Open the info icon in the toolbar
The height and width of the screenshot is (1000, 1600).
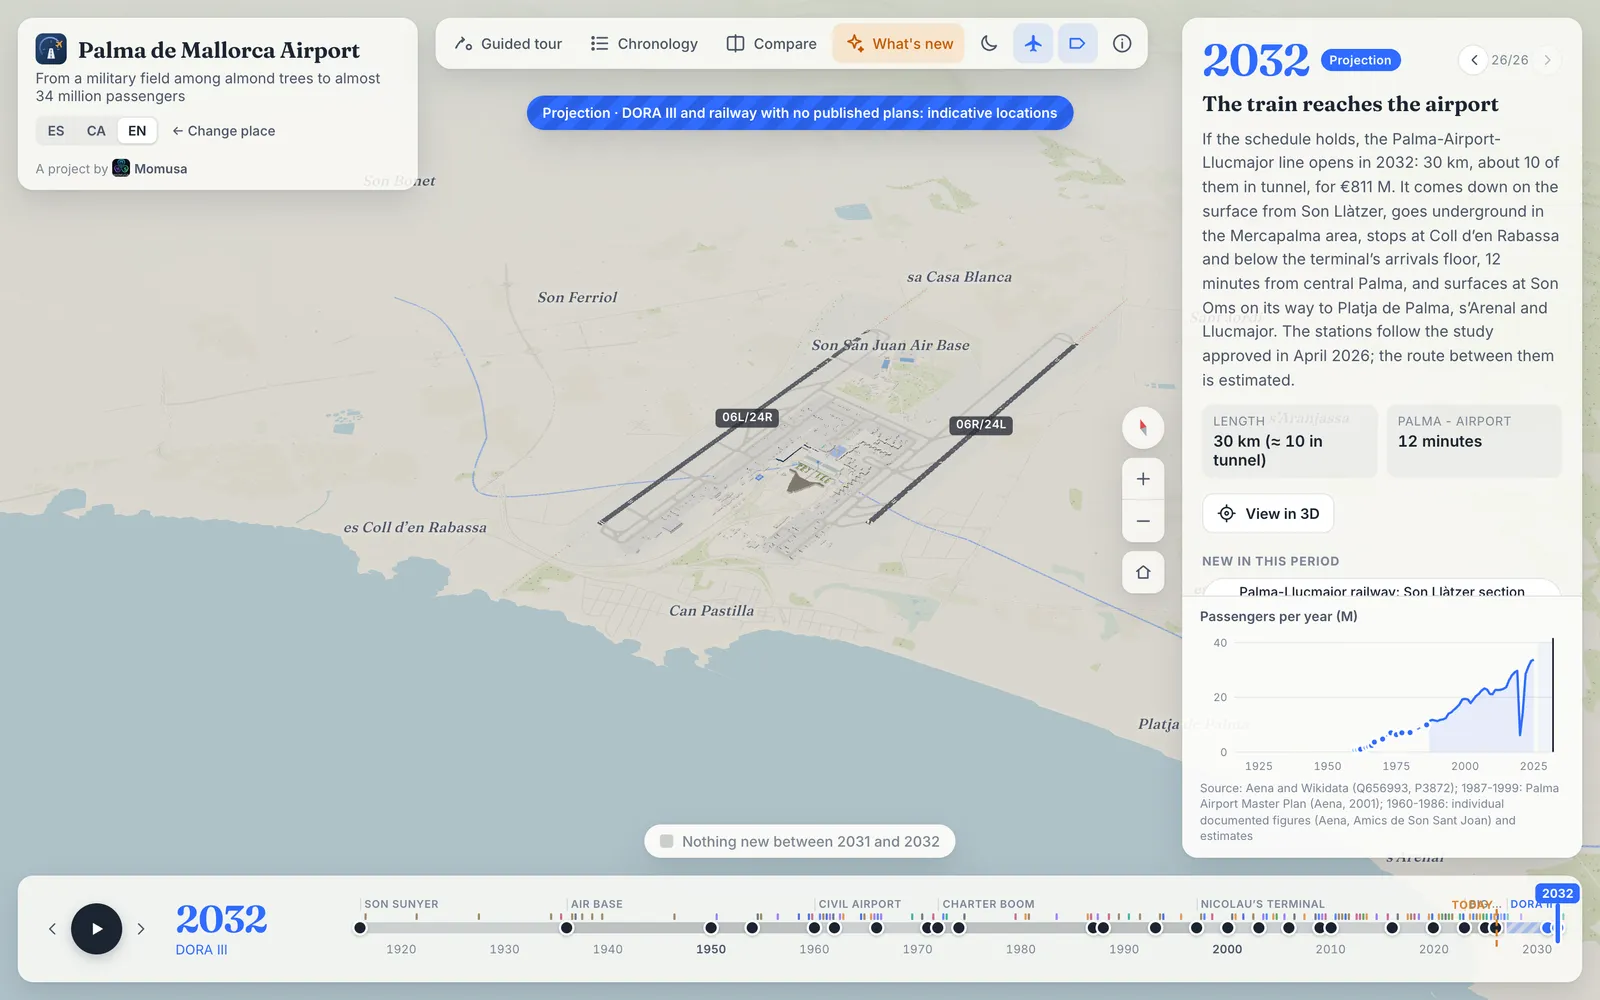1122,44
